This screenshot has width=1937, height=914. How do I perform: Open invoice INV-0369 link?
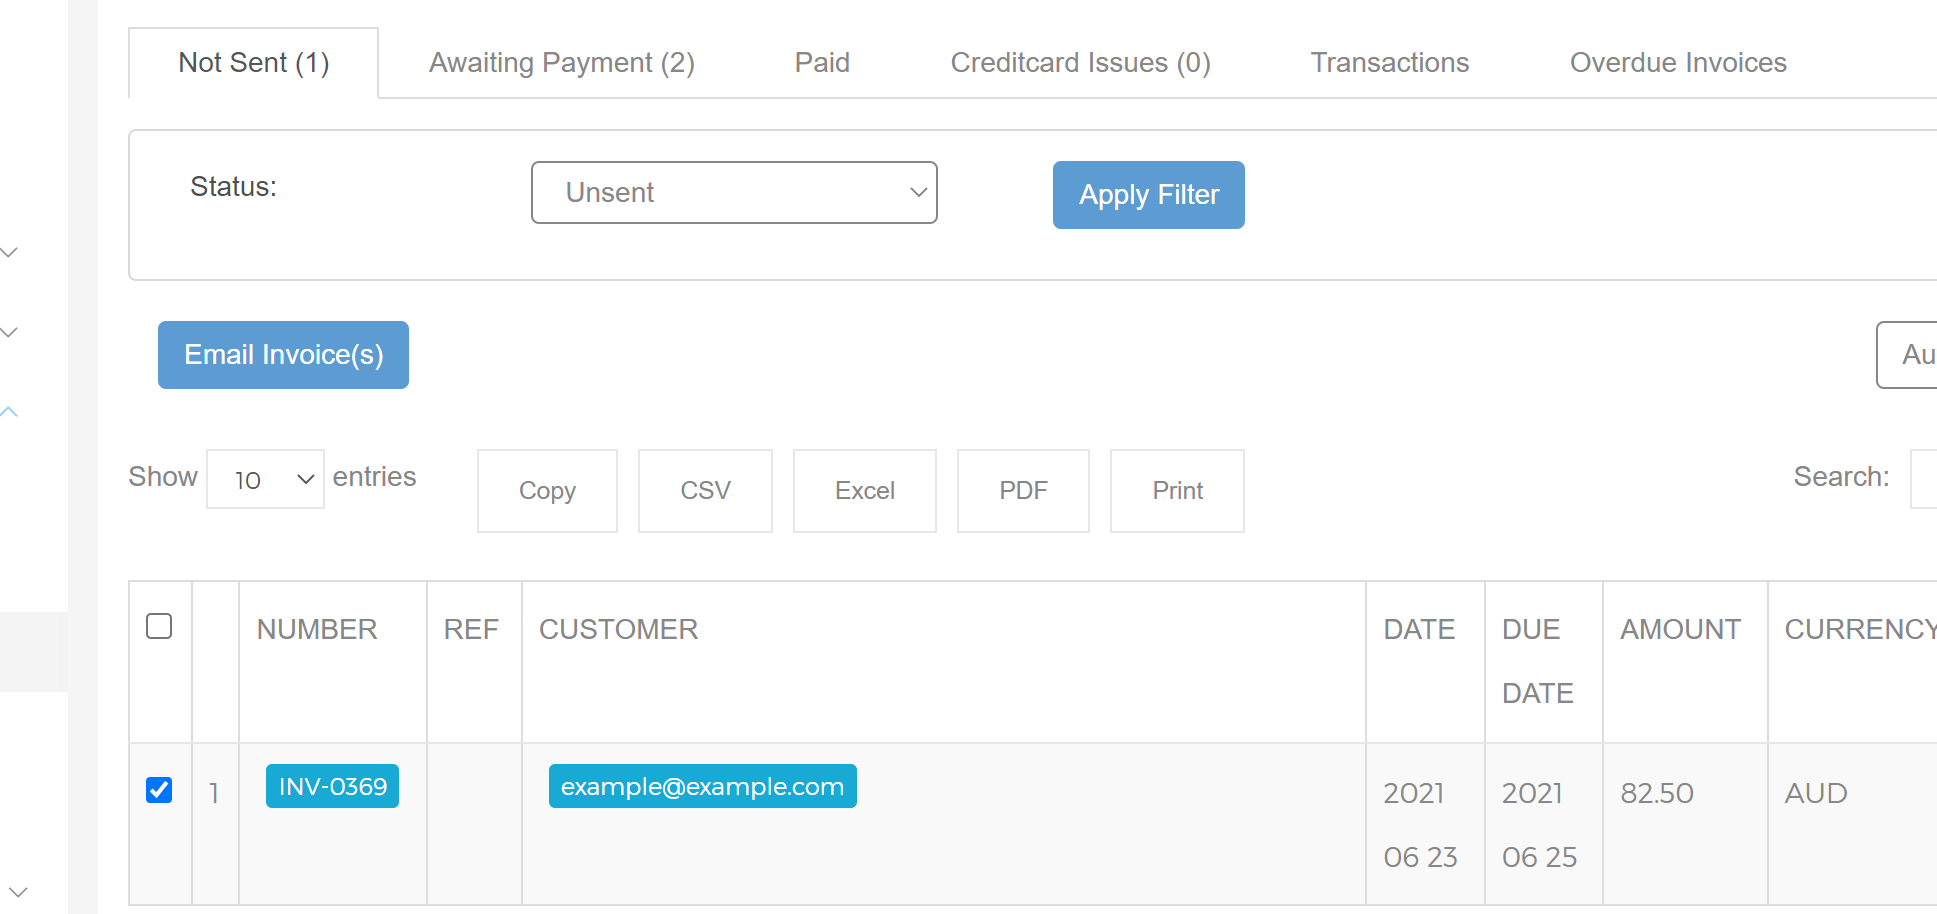(x=332, y=786)
